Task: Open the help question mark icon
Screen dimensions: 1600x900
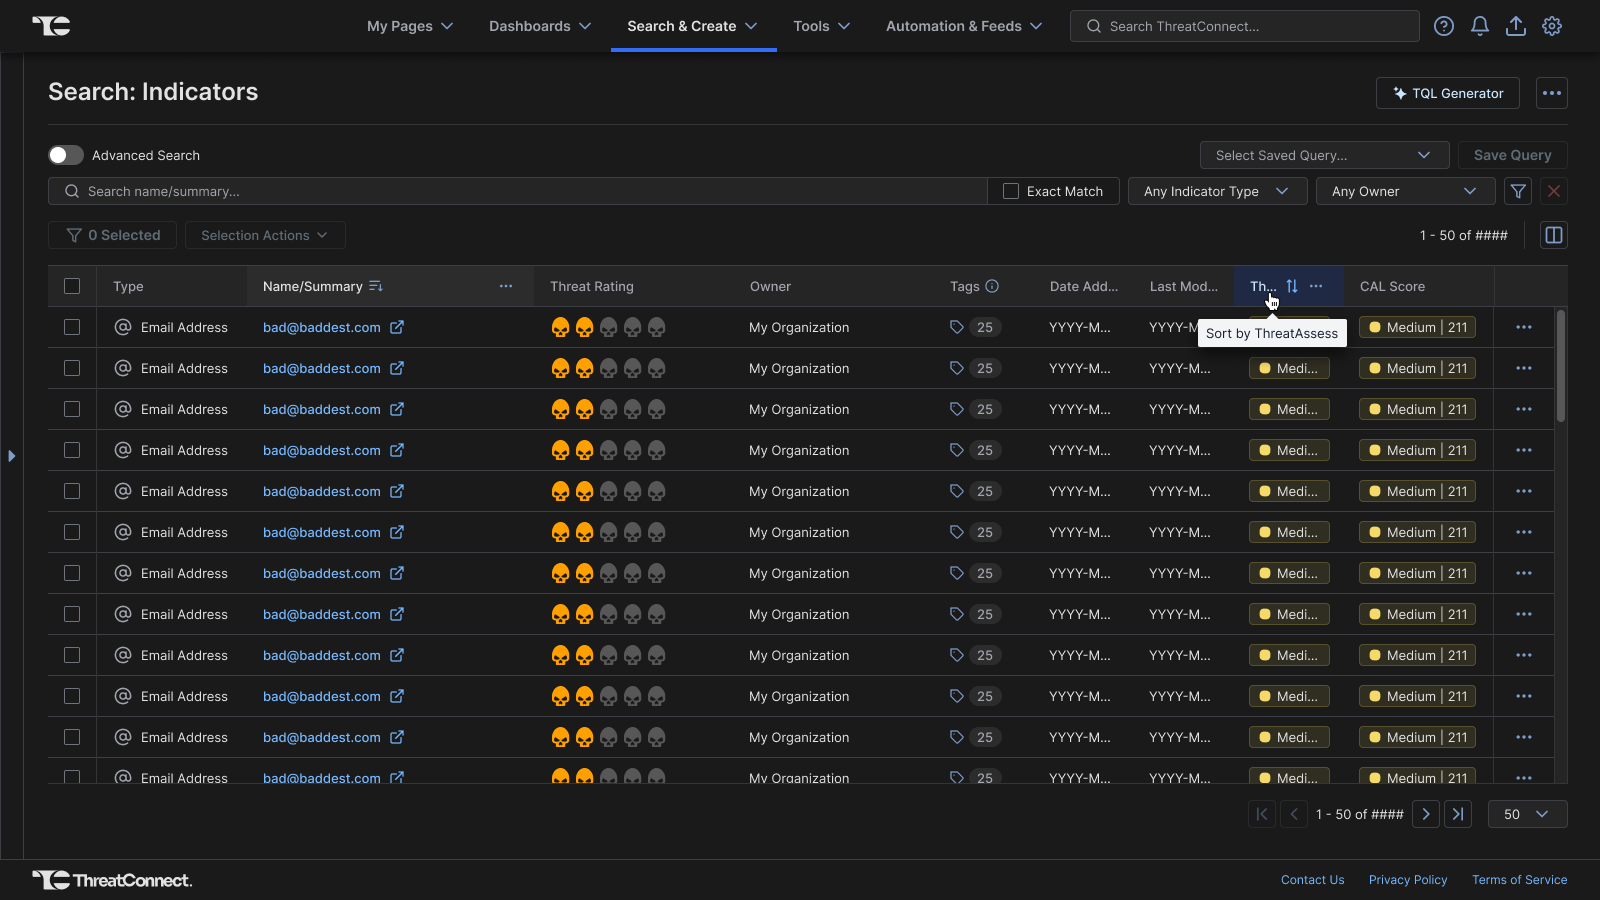Action: tap(1443, 26)
